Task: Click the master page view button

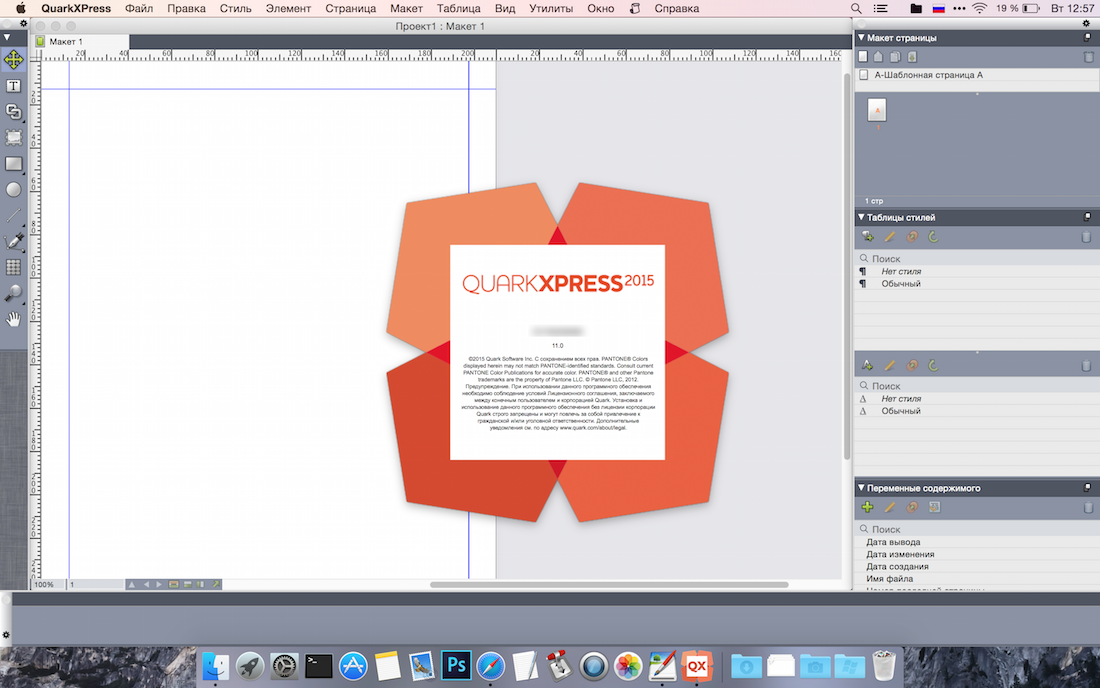Action: point(173,584)
